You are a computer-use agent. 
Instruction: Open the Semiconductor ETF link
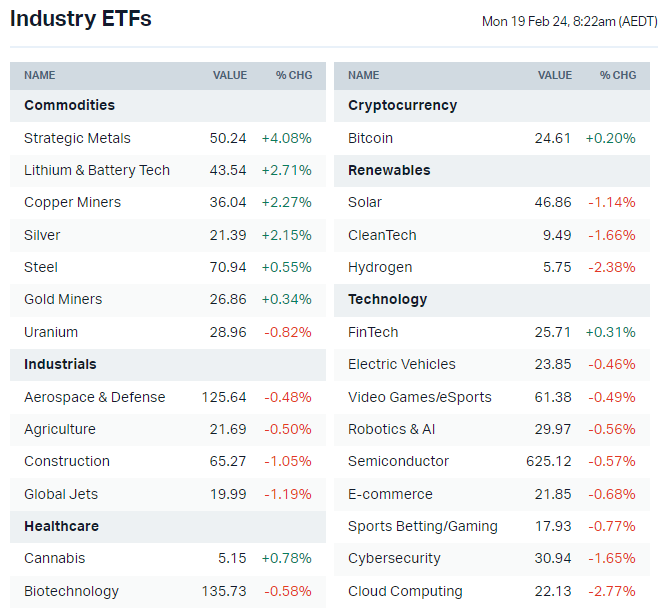398,461
